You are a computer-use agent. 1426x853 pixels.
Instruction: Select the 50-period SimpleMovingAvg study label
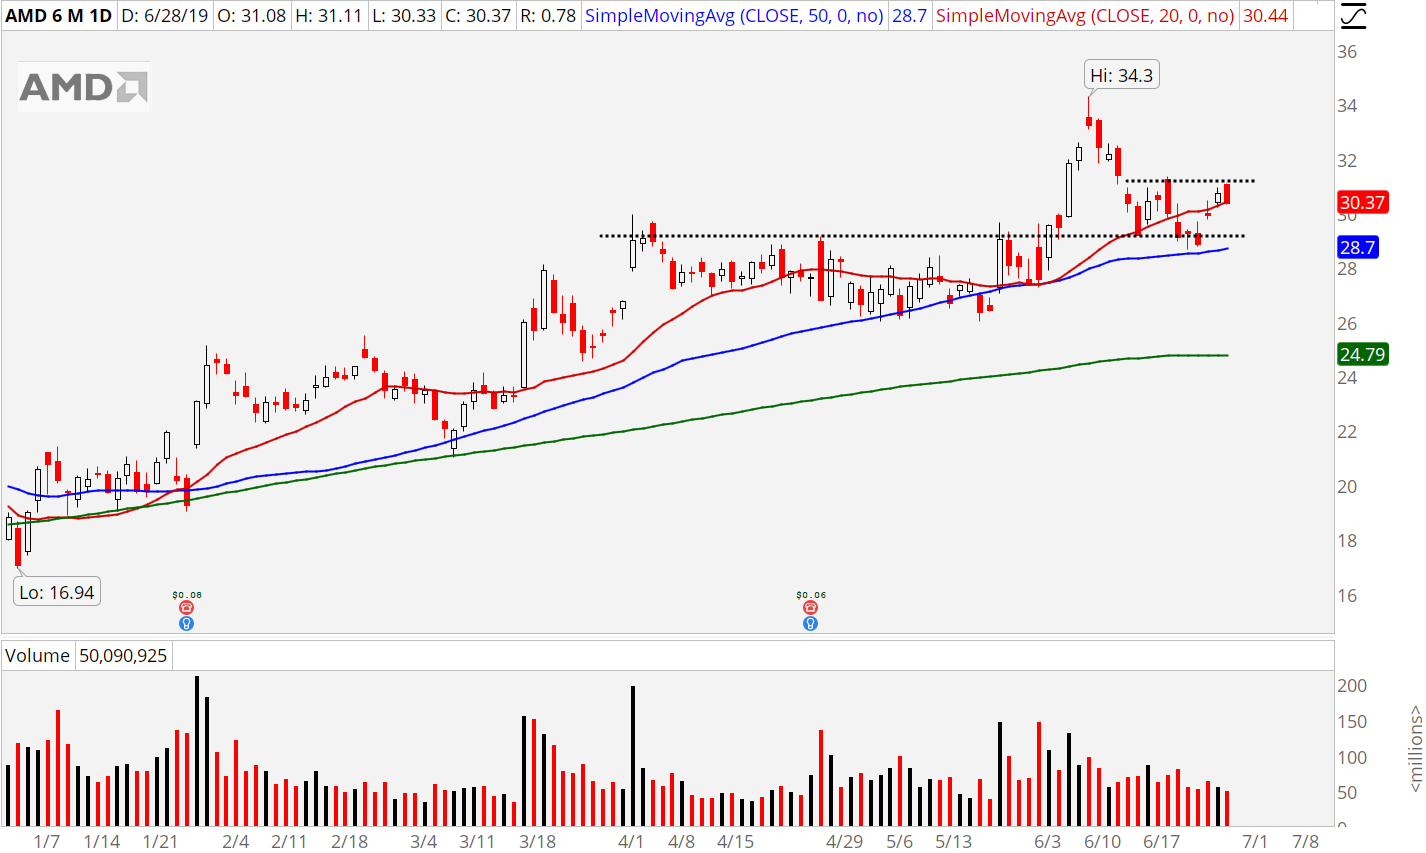(x=734, y=16)
